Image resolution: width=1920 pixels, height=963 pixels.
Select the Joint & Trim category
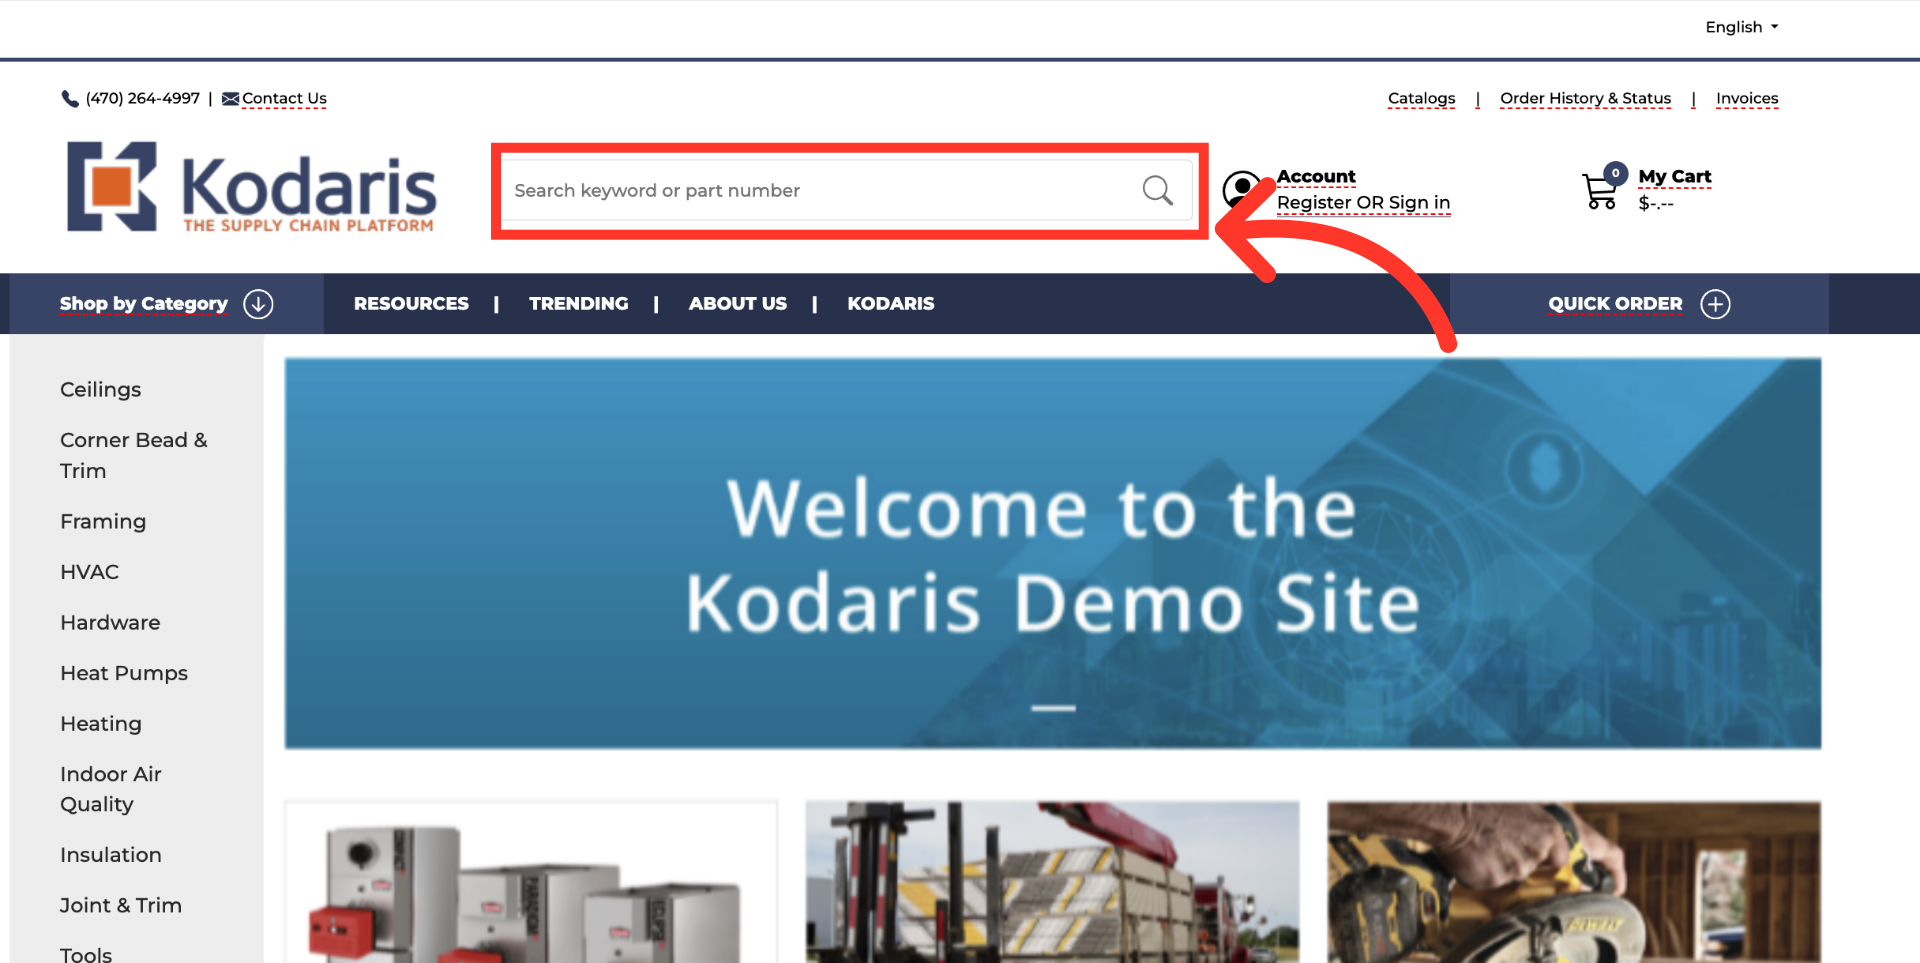coord(120,906)
